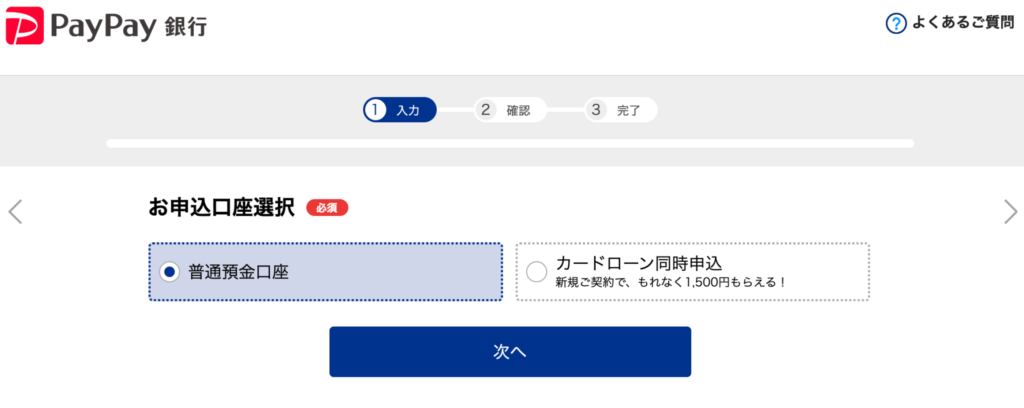Click the red PayPay logo icon
The height and width of the screenshot is (408, 1024).
tap(25, 25)
